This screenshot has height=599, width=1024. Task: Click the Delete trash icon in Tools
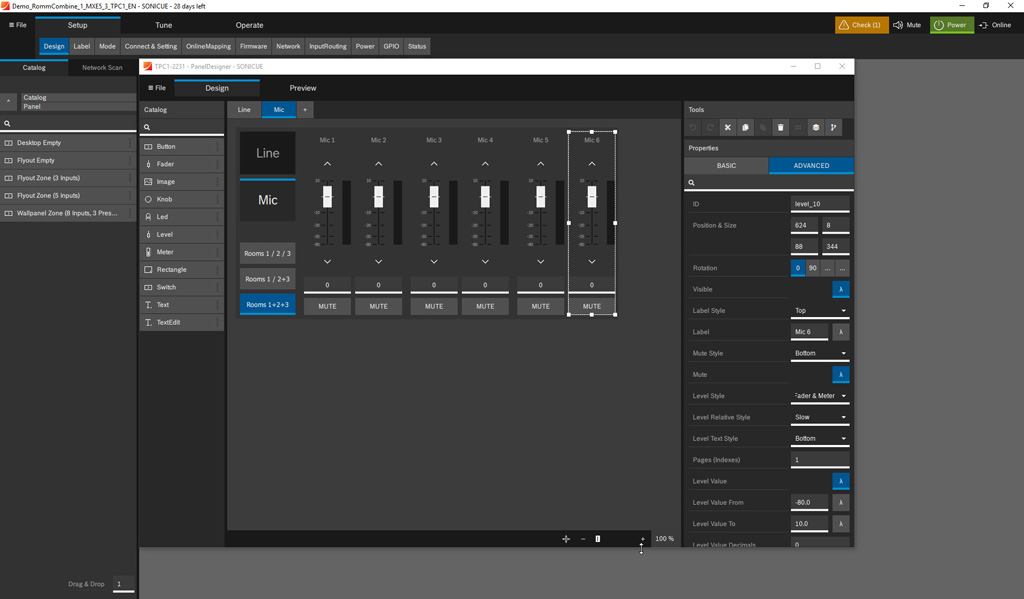[x=781, y=128]
